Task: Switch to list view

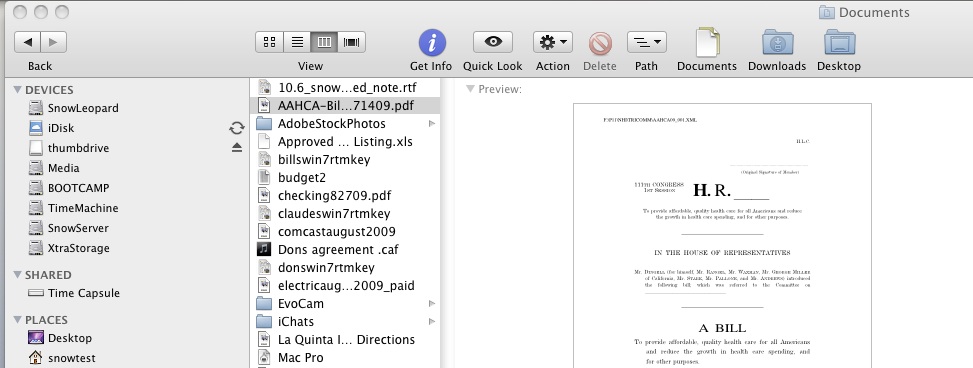Action: pyautogui.click(x=297, y=42)
